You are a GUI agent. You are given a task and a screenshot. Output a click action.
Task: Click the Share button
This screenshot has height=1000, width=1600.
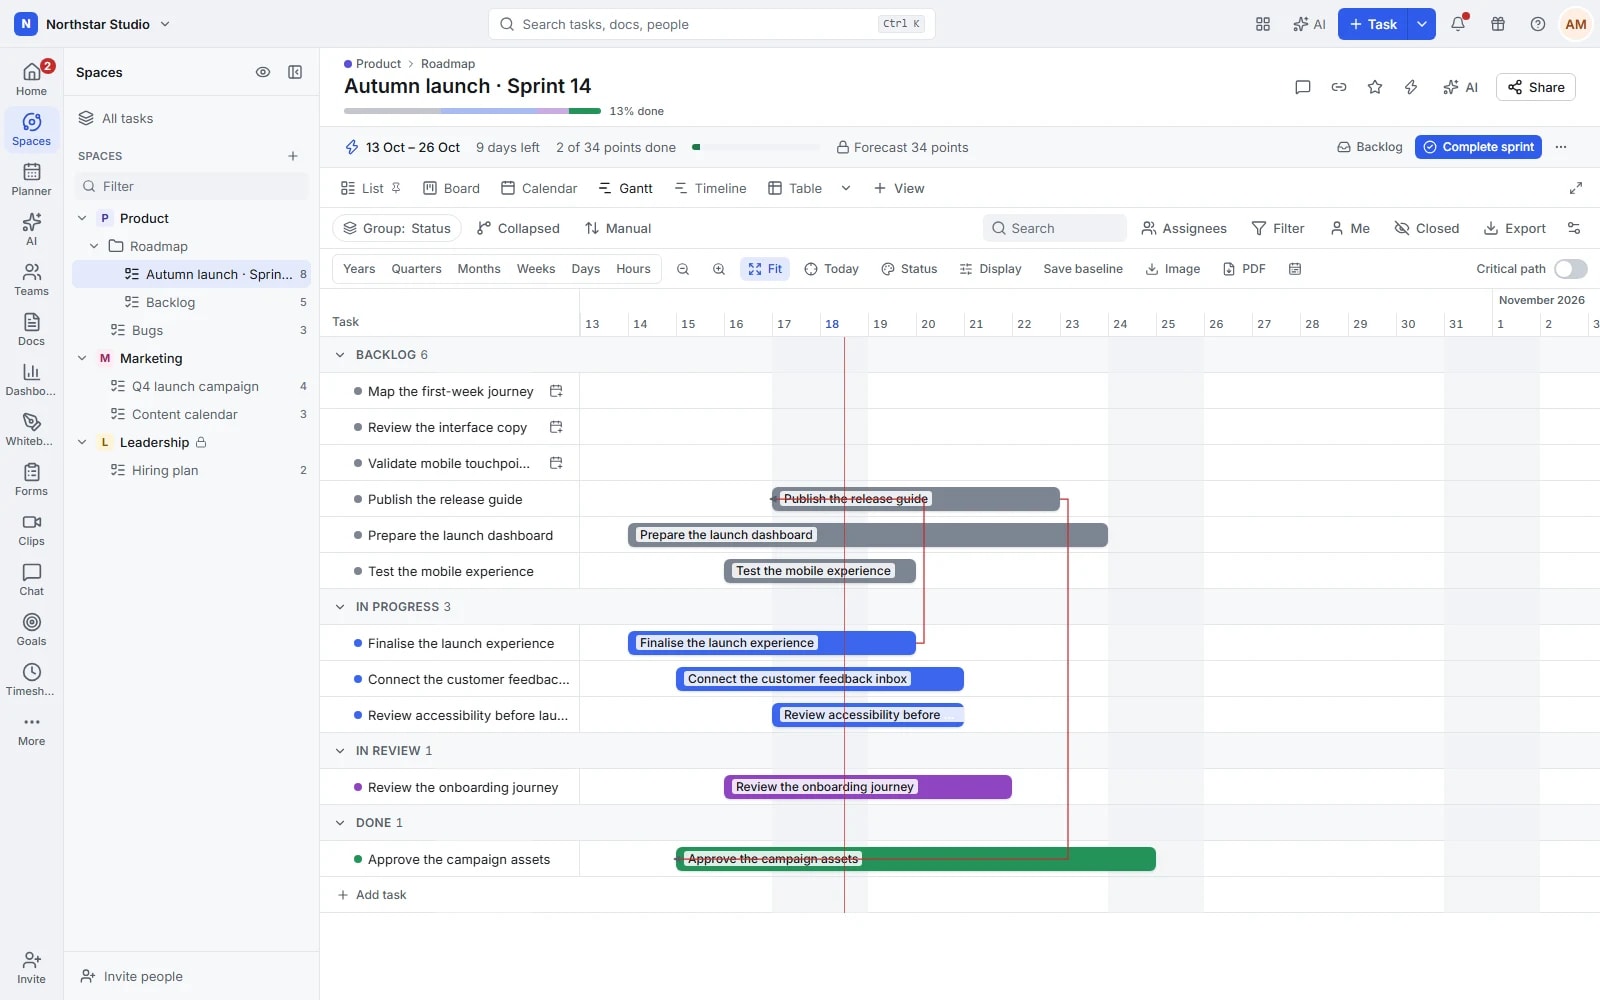click(x=1536, y=87)
